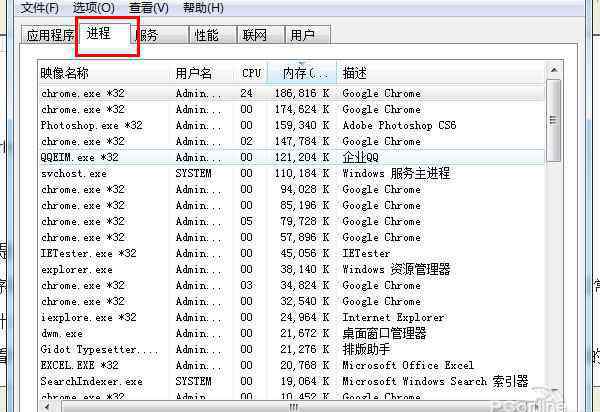
Task: Click the Internet Explorer description cell
Action: tap(393, 318)
